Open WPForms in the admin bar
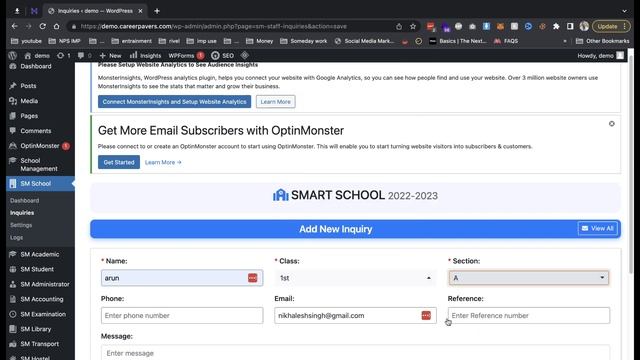Screen dimensions: 640x360 click(186, 56)
